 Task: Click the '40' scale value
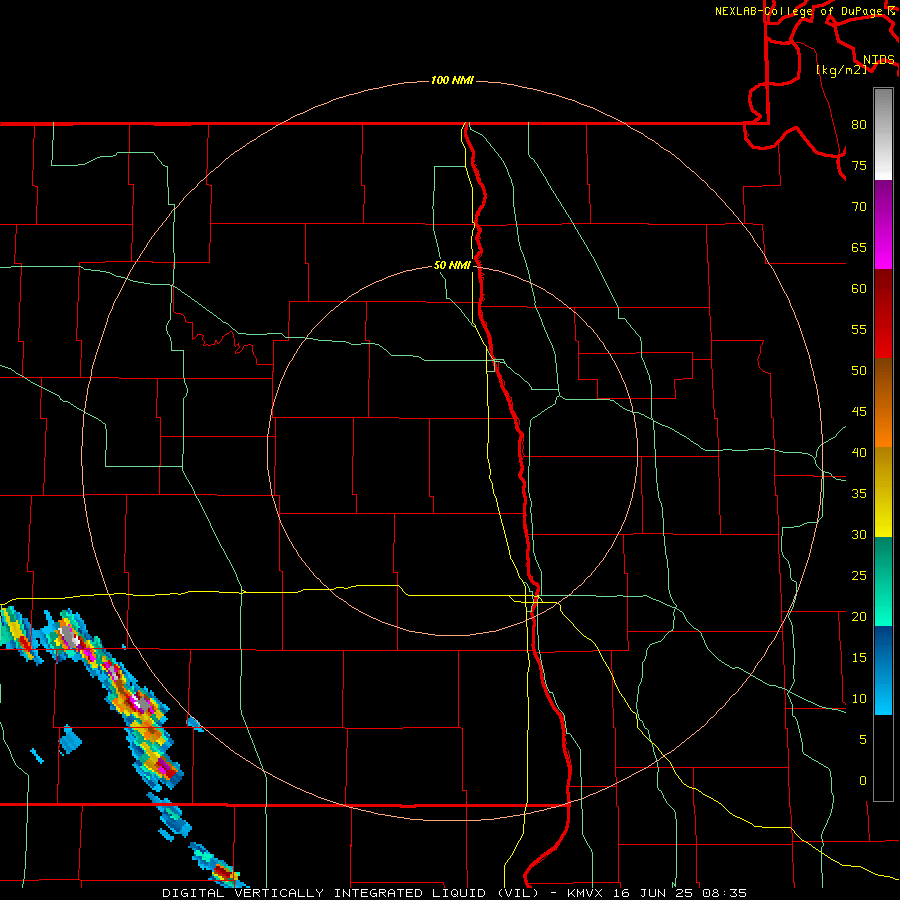click(x=859, y=452)
